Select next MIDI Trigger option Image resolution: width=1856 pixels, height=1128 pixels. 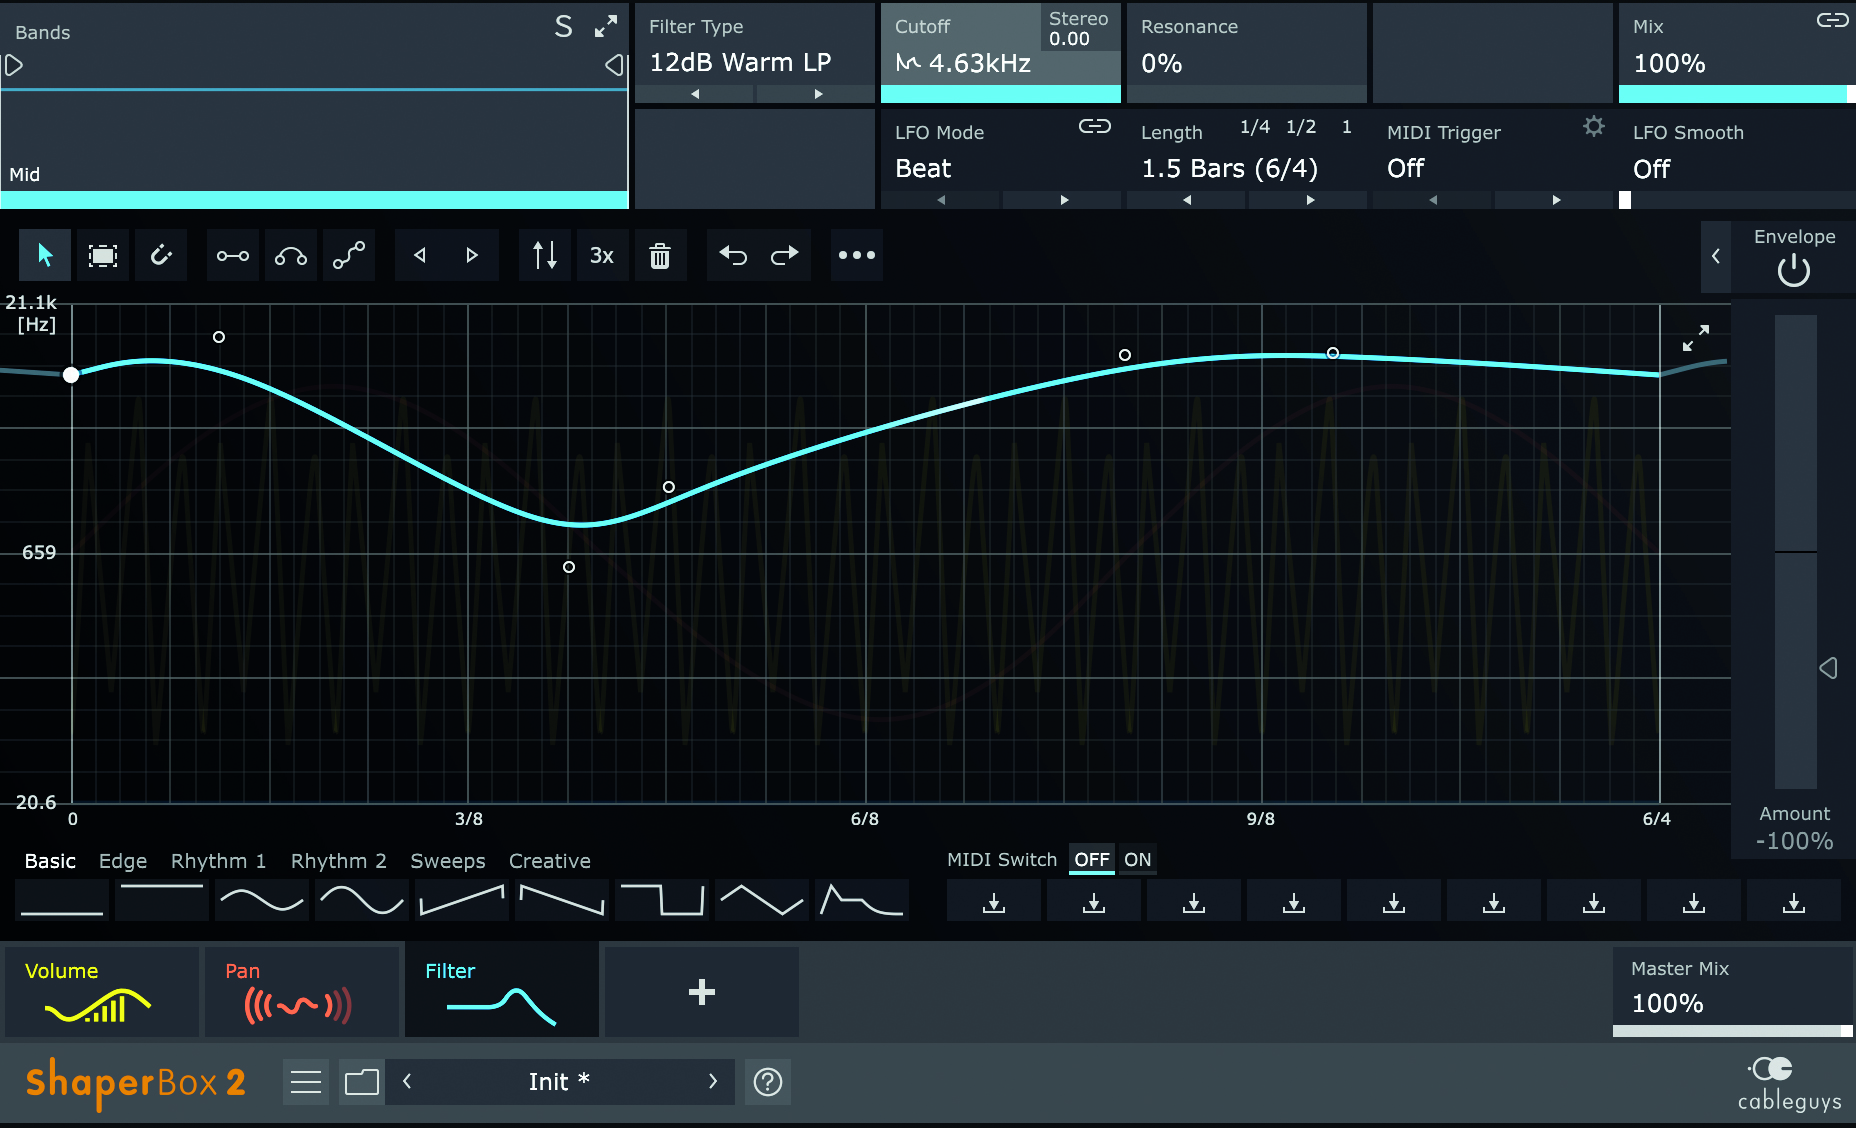coord(1556,200)
